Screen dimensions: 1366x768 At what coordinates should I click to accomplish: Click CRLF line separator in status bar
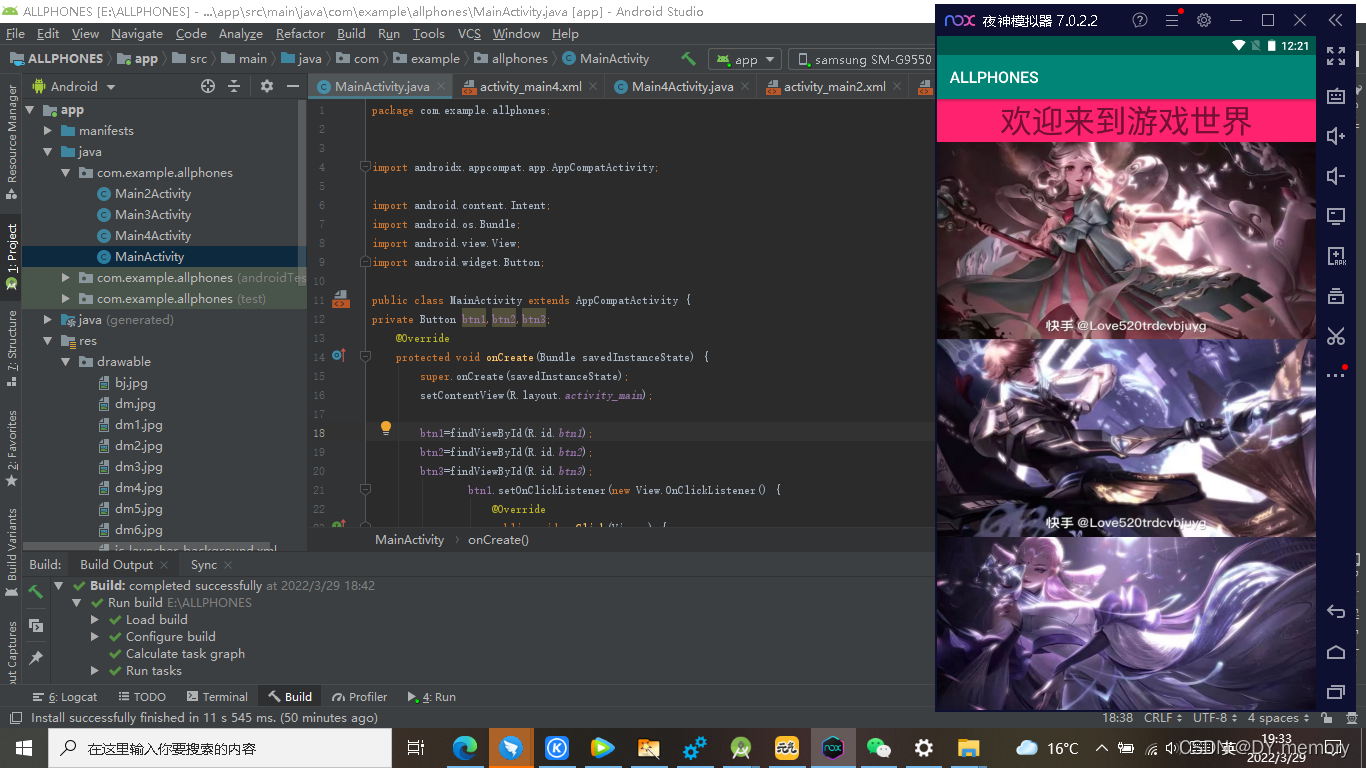coord(1164,718)
